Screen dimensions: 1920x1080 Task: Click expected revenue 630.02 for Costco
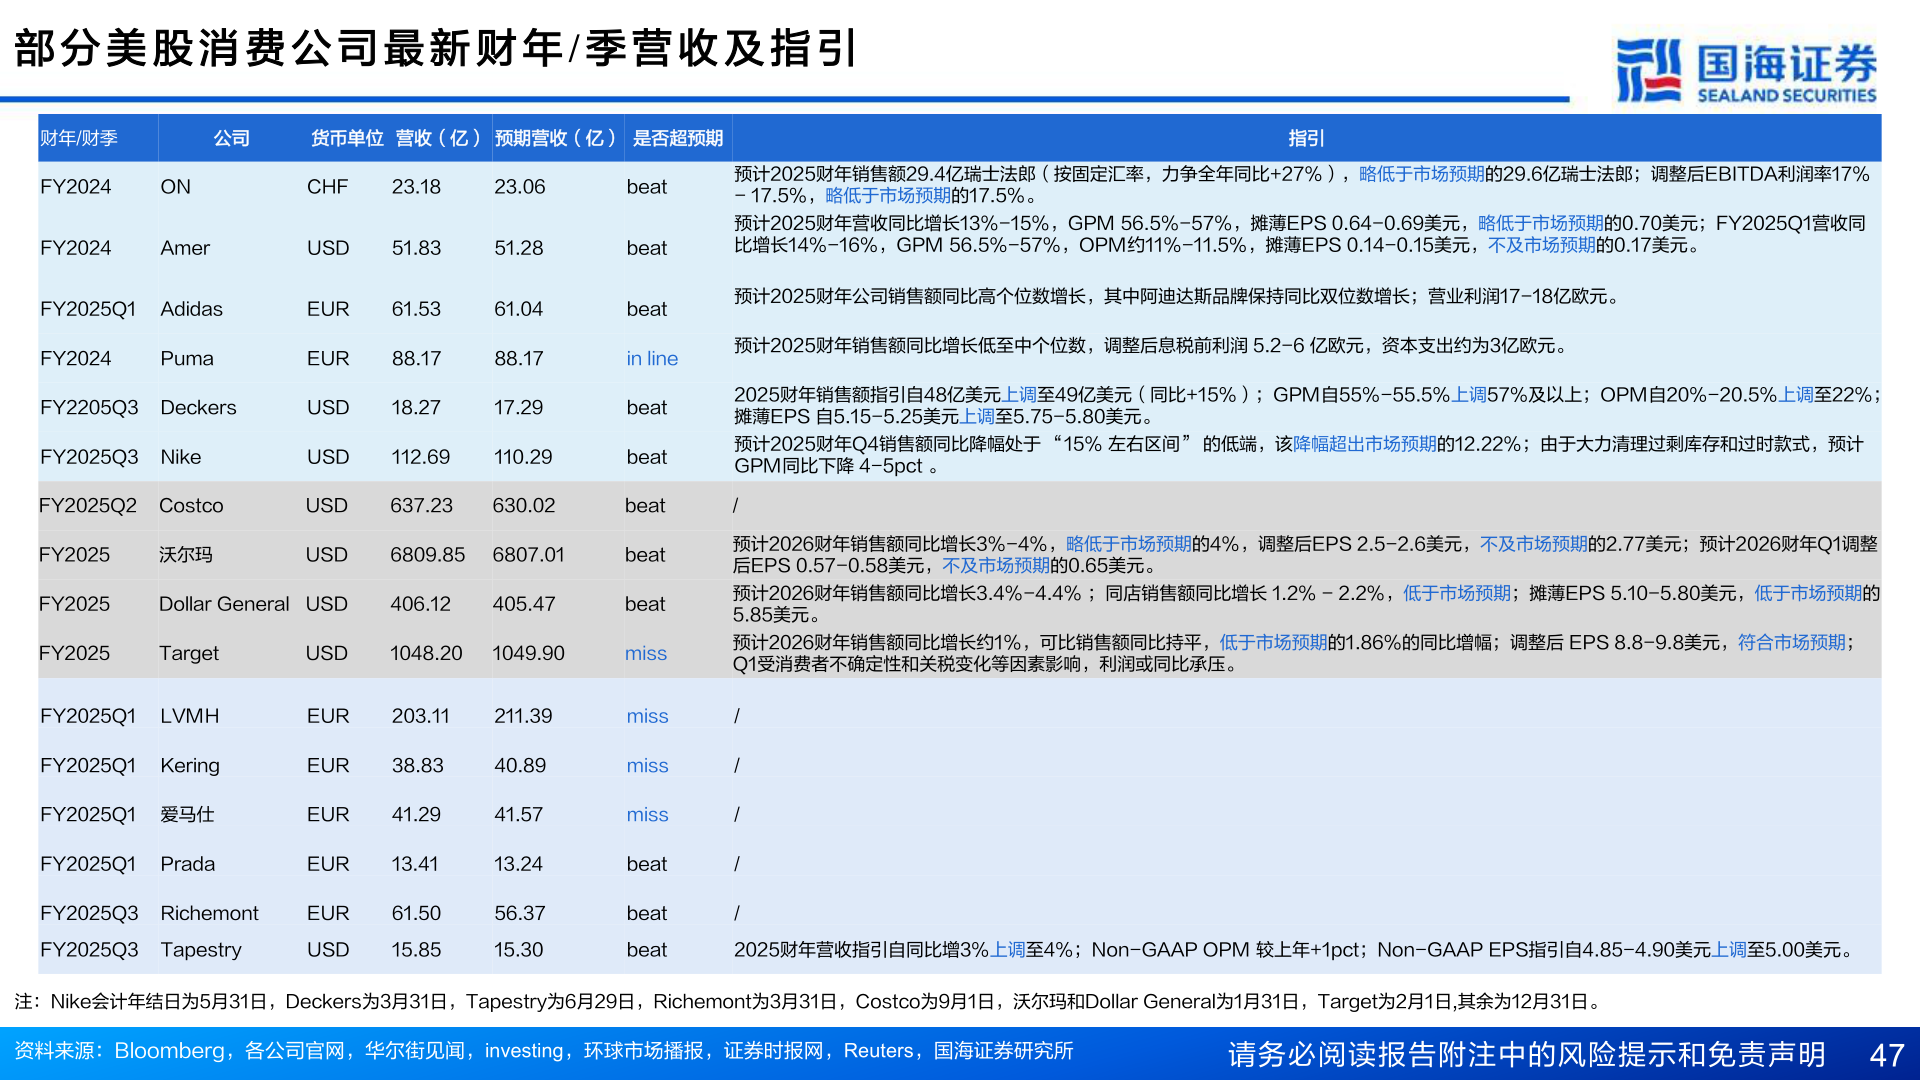pos(523,506)
